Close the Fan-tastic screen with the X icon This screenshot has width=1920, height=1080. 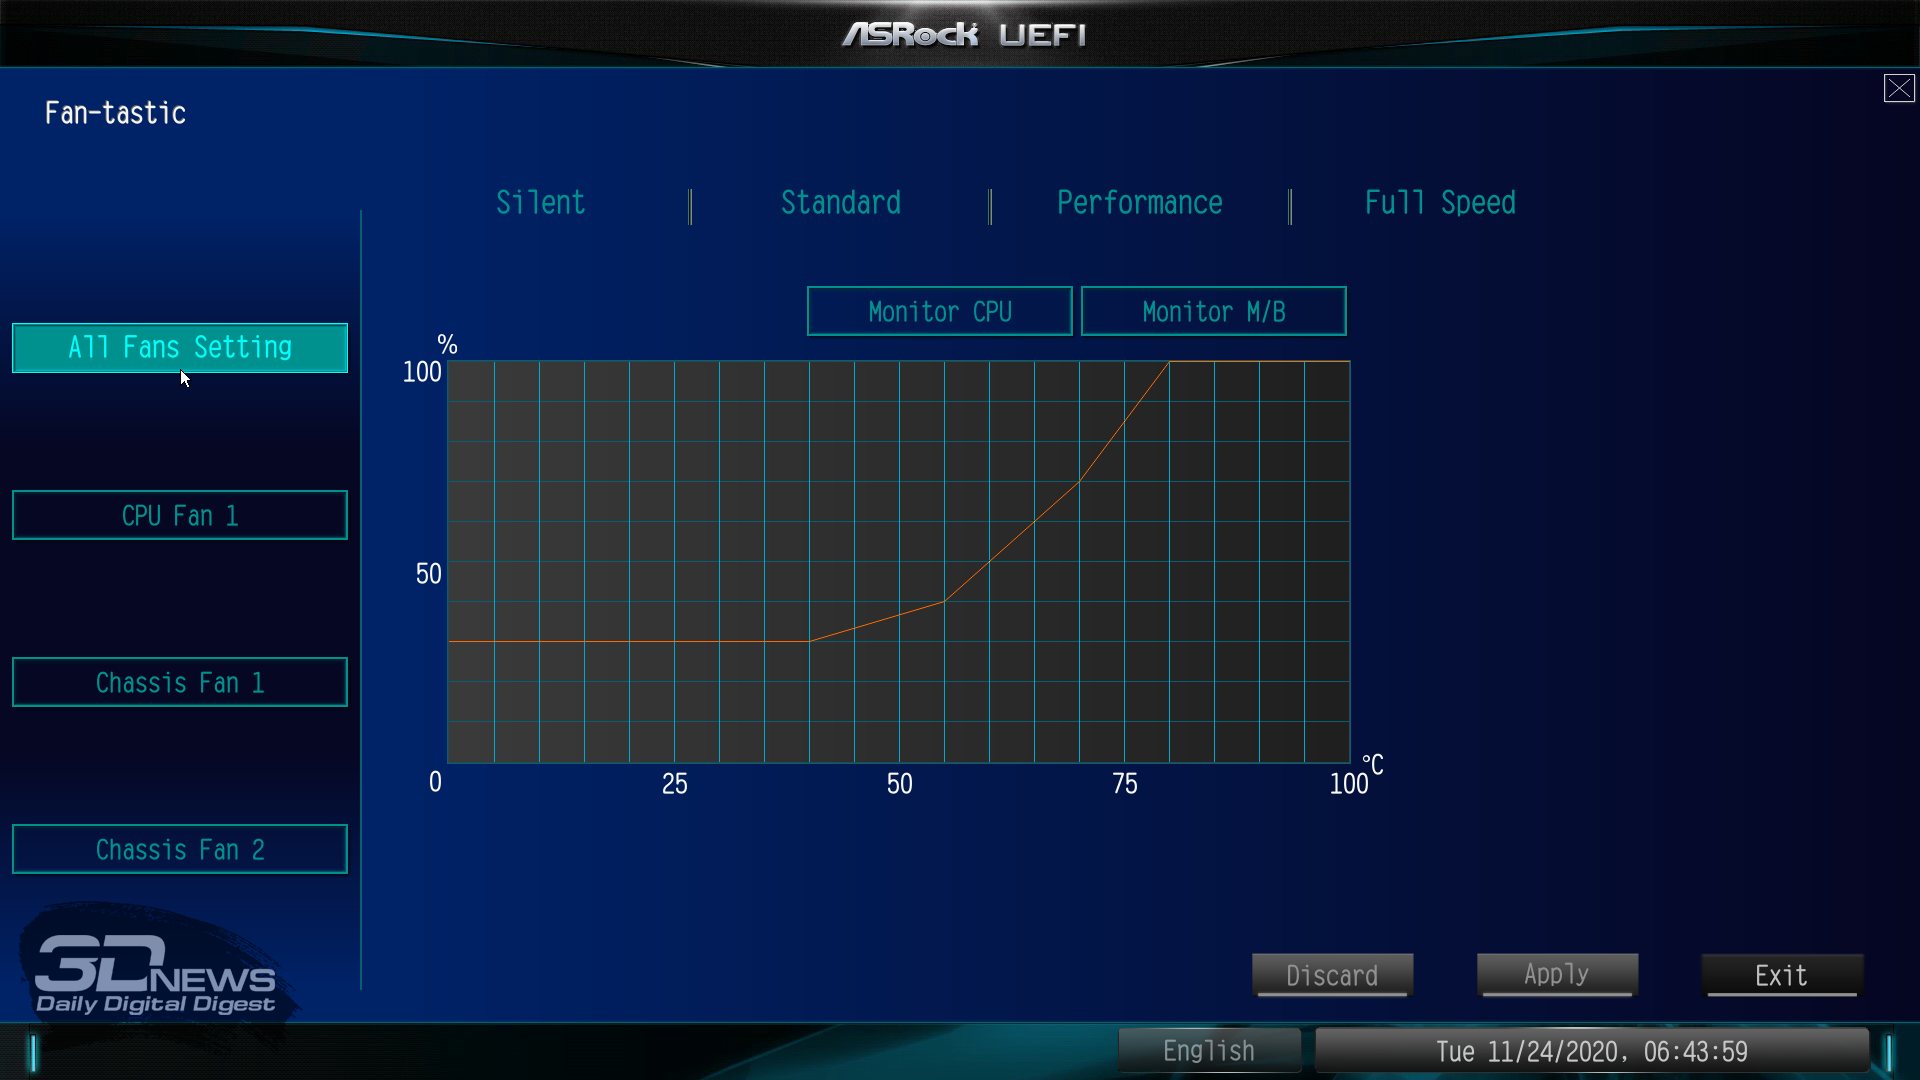click(x=1899, y=88)
